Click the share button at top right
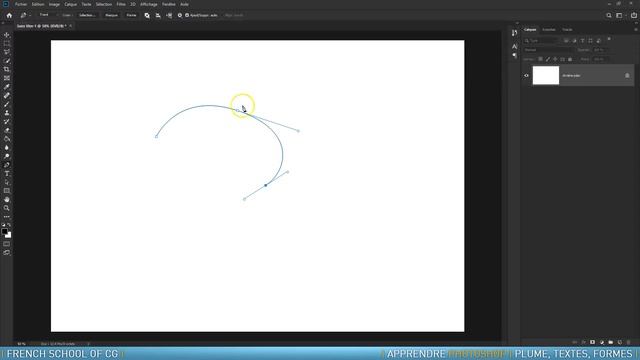Image resolution: width=640 pixels, height=360 pixels. tap(634, 15)
